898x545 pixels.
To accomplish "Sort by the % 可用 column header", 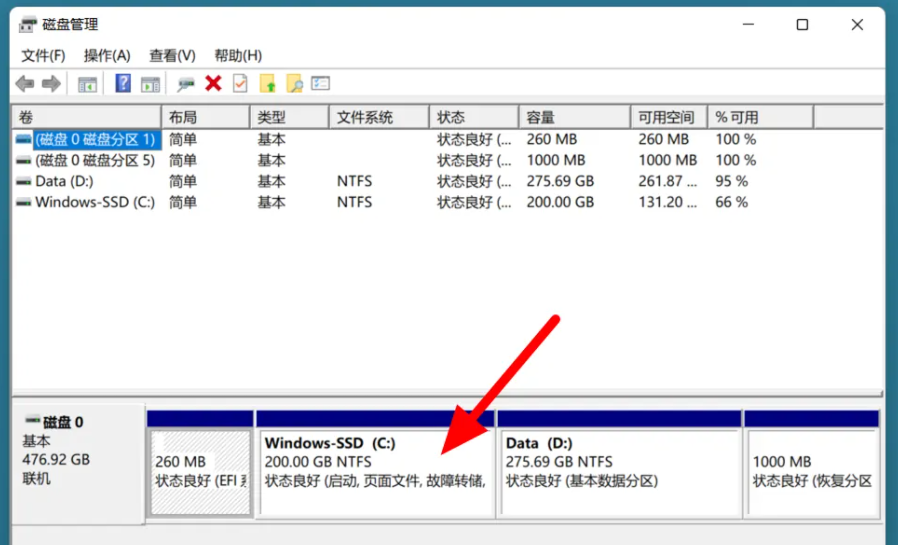I will [x=761, y=117].
